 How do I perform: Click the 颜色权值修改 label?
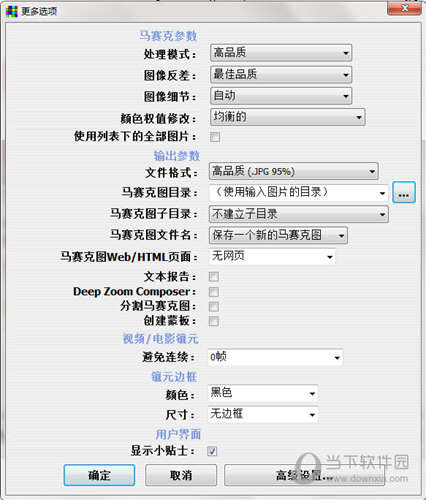point(158,118)
